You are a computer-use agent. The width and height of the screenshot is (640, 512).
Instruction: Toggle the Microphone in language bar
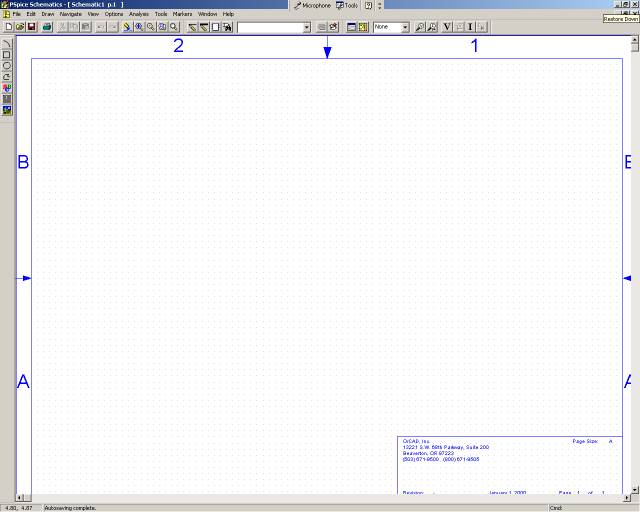tap(311, 5)
